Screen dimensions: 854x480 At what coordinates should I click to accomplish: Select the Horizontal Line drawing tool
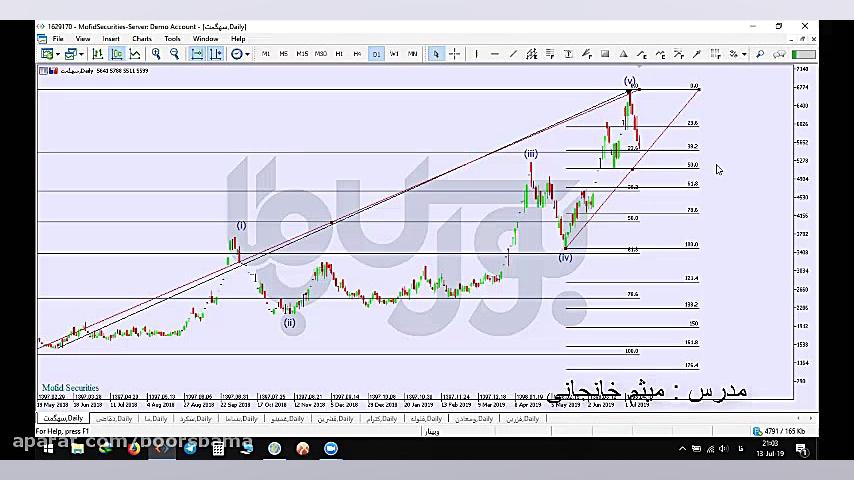point(495,54)
